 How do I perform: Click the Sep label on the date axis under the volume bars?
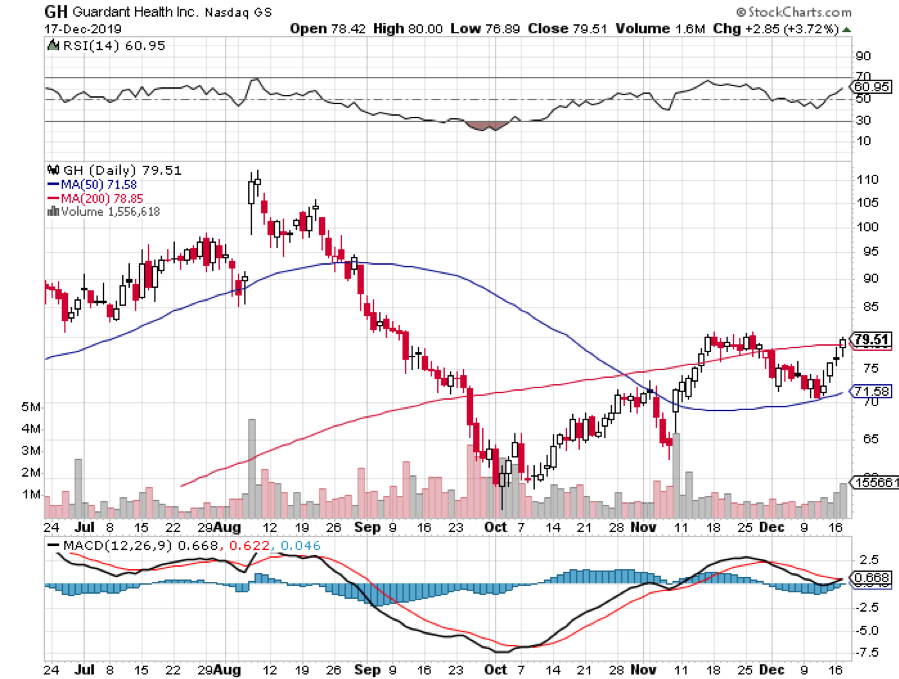pos(367,527)
